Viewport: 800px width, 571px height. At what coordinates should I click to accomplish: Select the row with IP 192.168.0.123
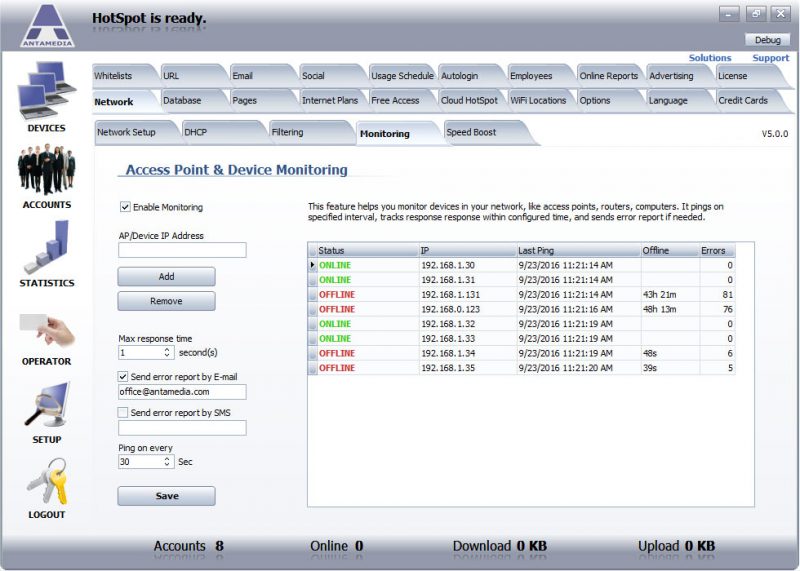pyautogui.click(x=521, y=309)
